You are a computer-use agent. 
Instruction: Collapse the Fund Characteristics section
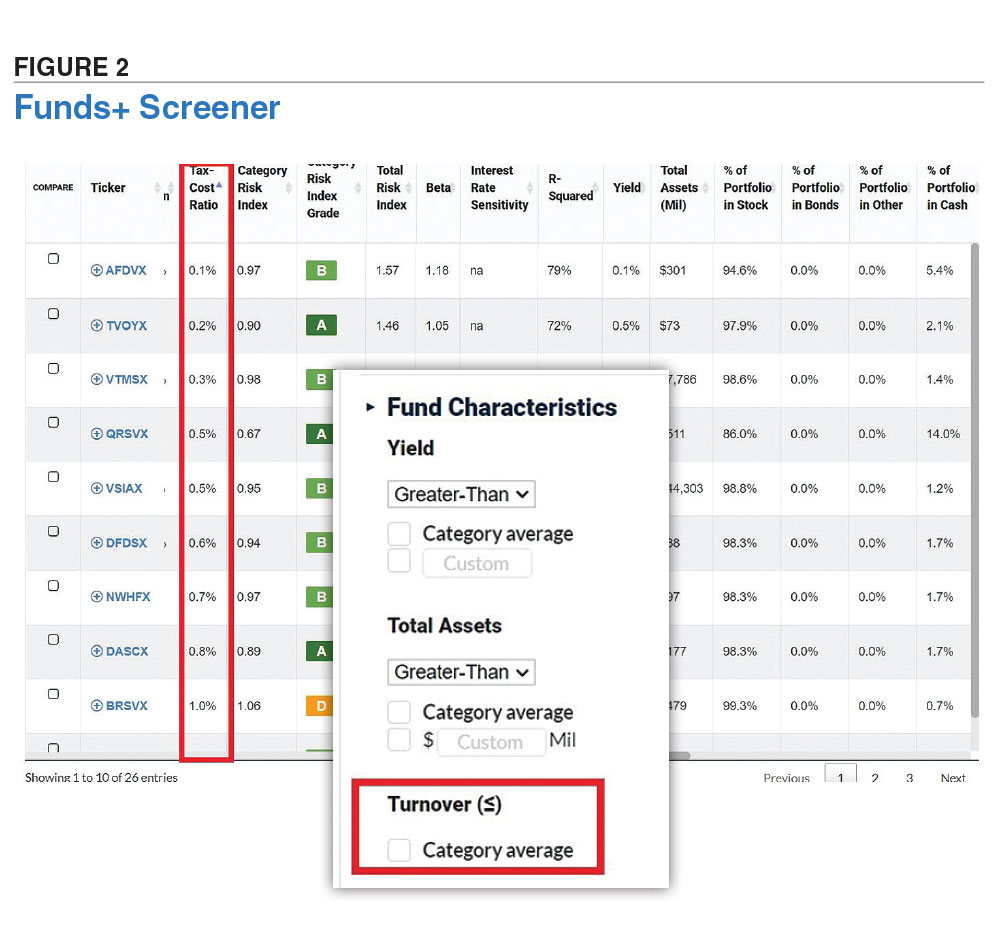click(370, 408)
